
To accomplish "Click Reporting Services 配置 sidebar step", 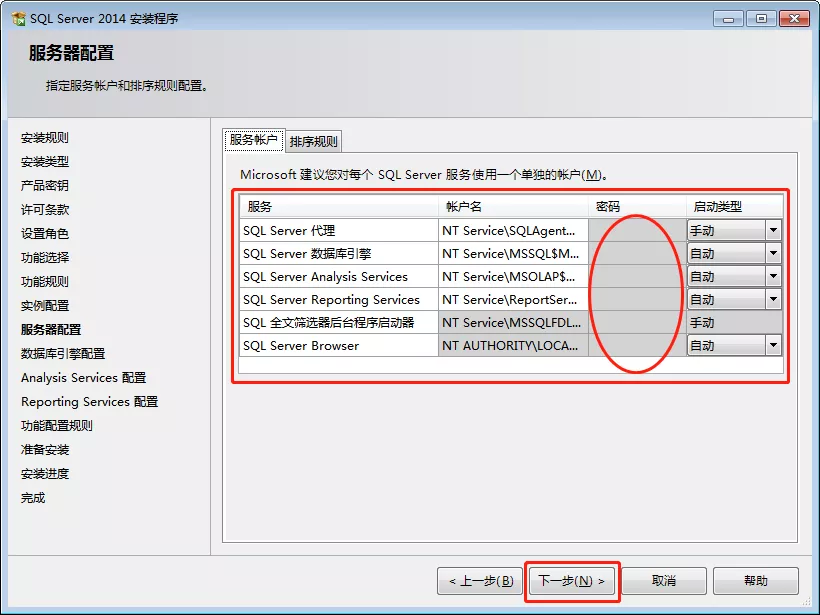I will [x=89, y=402].
